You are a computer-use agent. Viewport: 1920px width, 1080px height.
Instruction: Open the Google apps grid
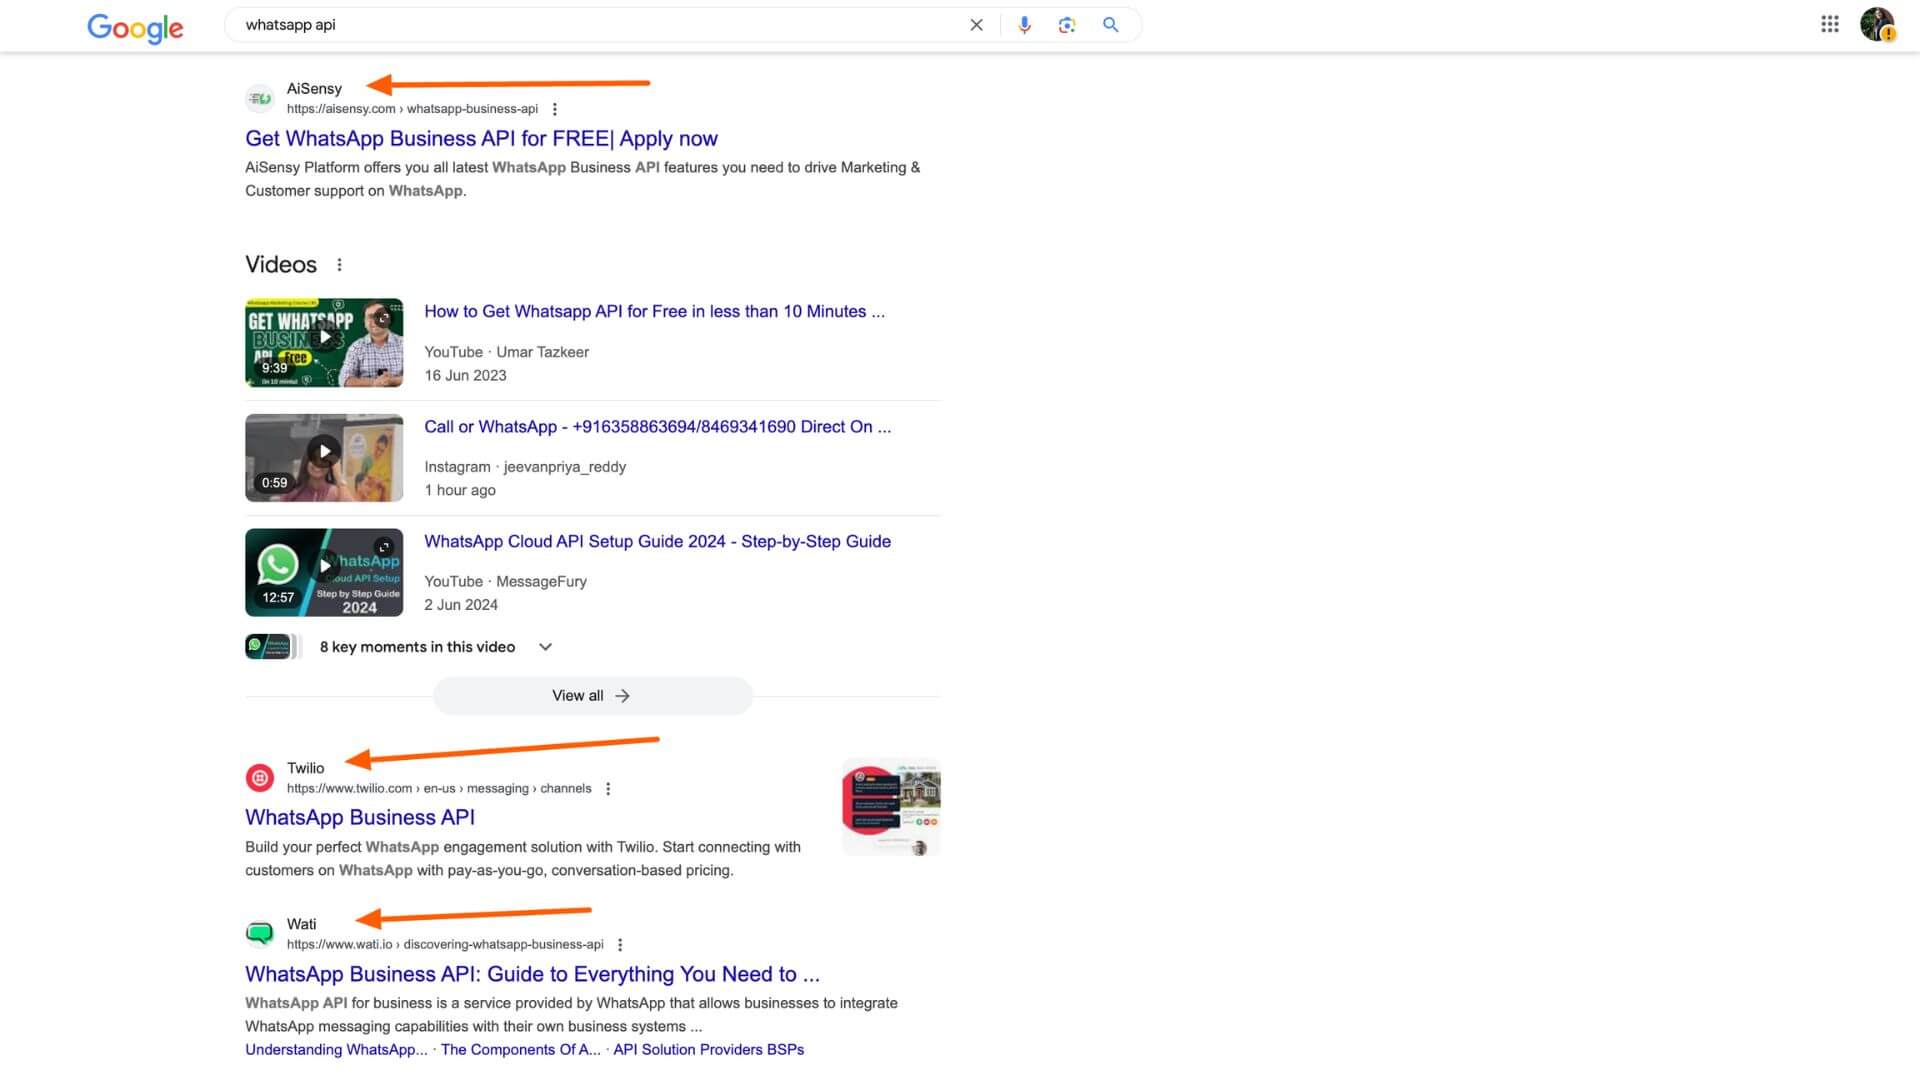pyautogui.click(x=1829, y=24)
